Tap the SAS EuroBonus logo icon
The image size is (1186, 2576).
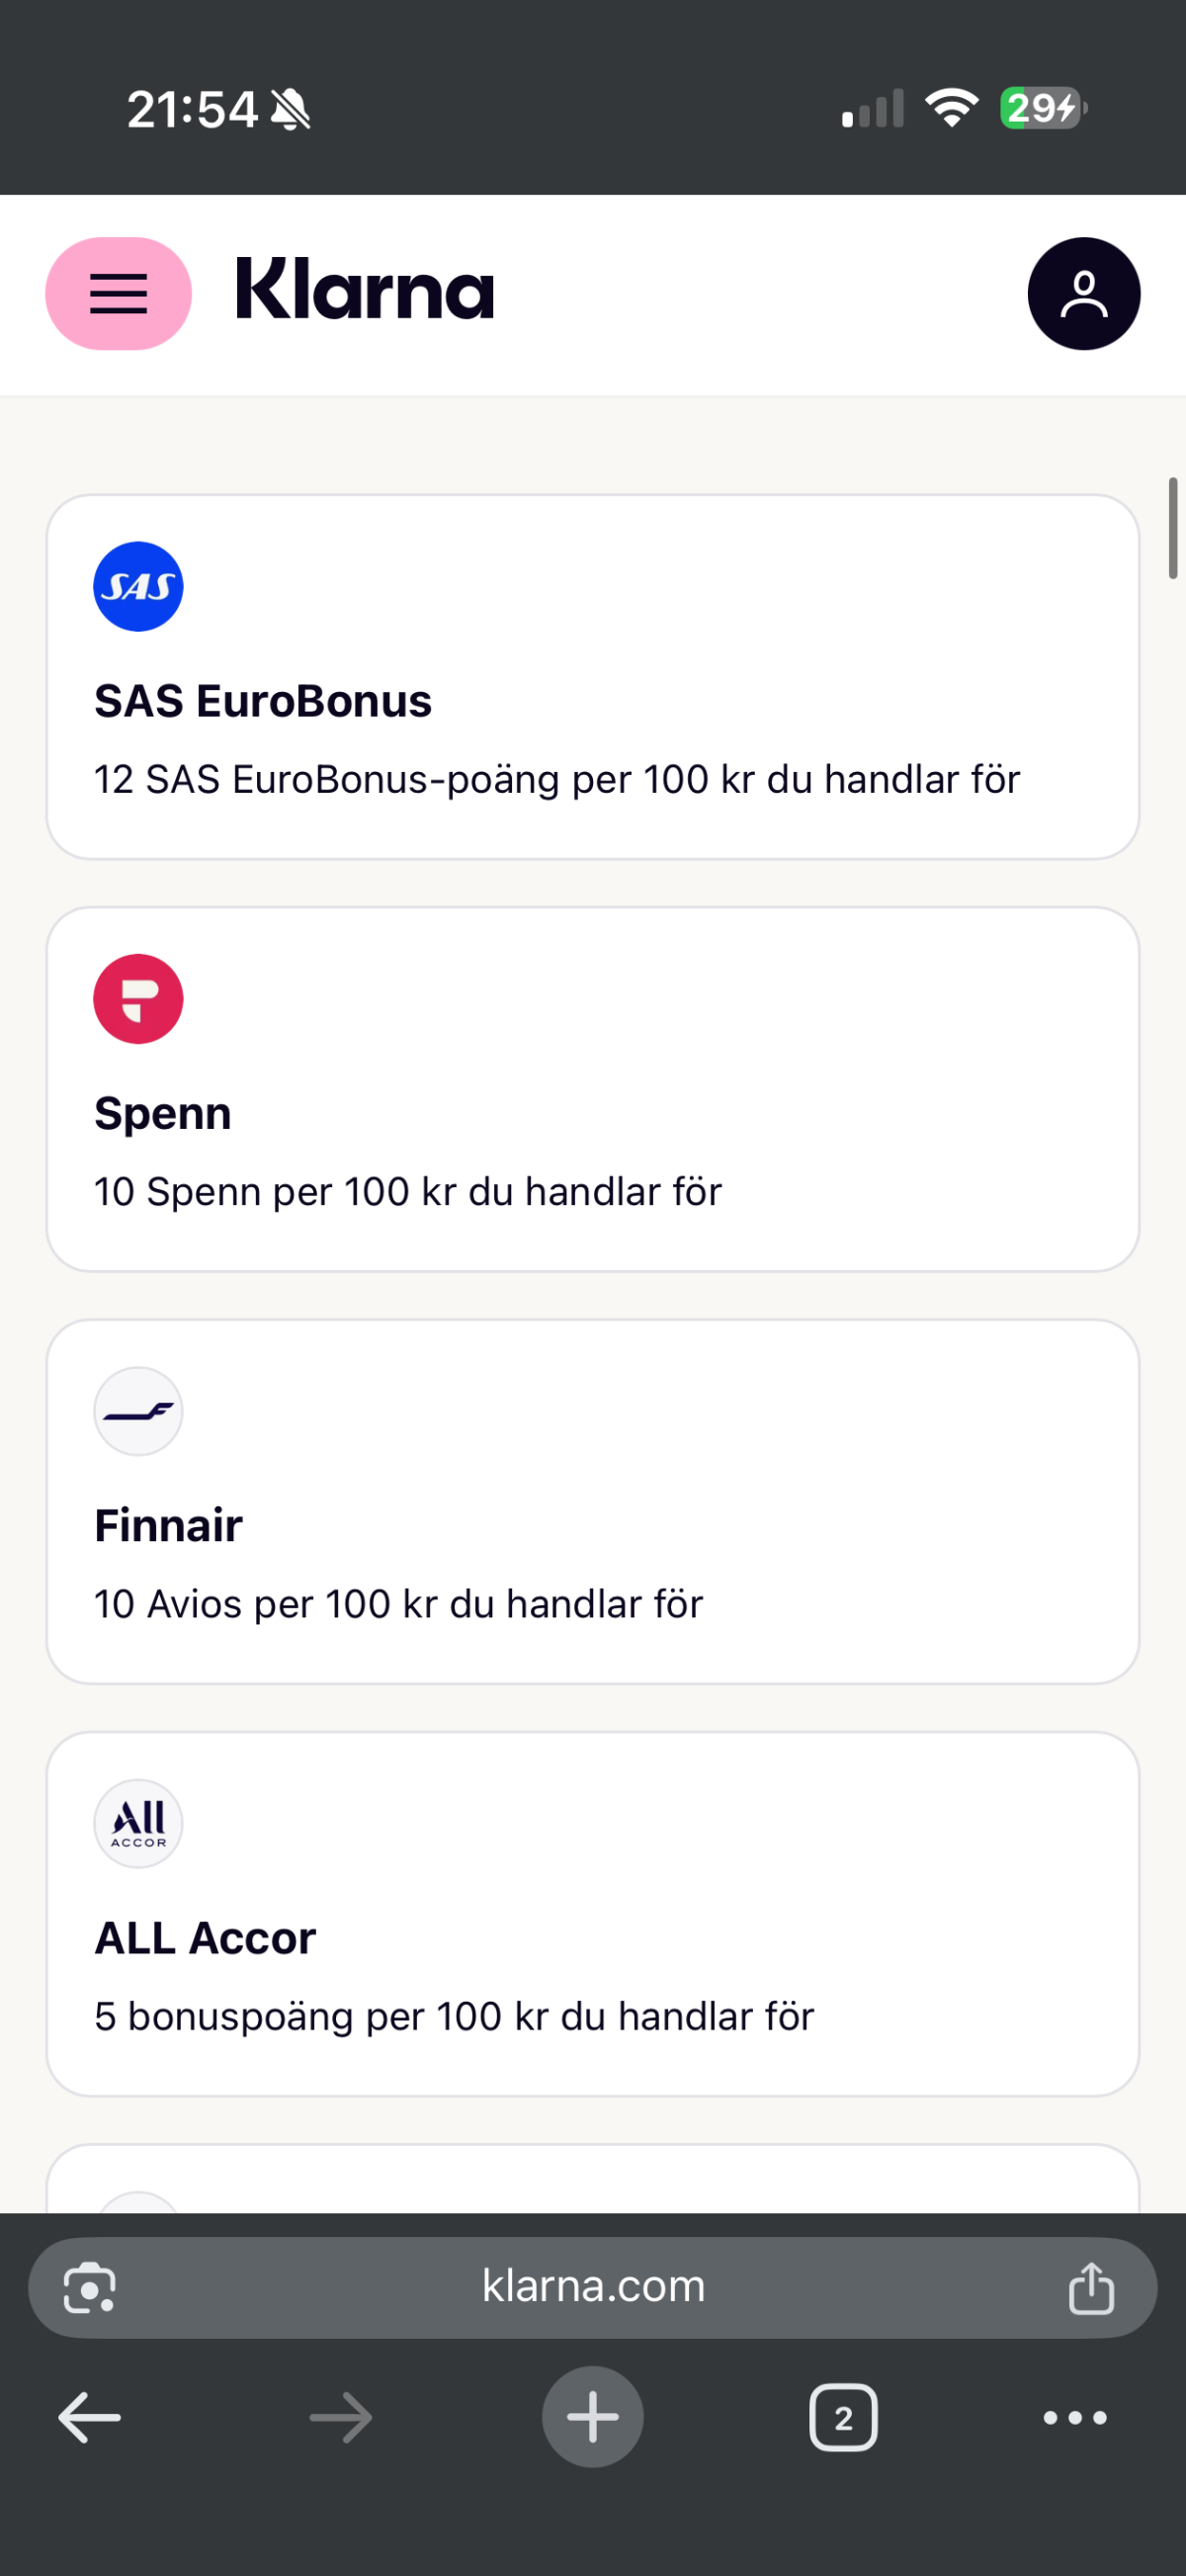point(138,587)
